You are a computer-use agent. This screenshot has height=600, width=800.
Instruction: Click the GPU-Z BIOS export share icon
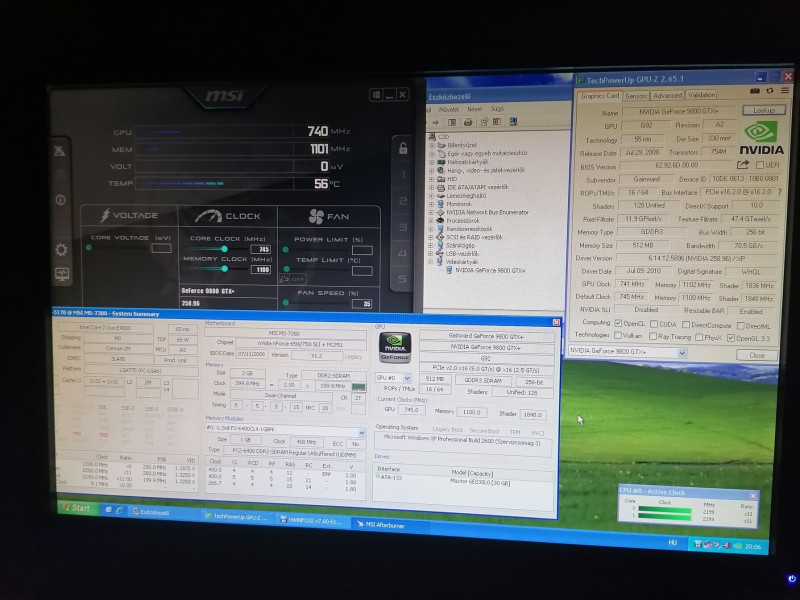(x=742, y=164)
